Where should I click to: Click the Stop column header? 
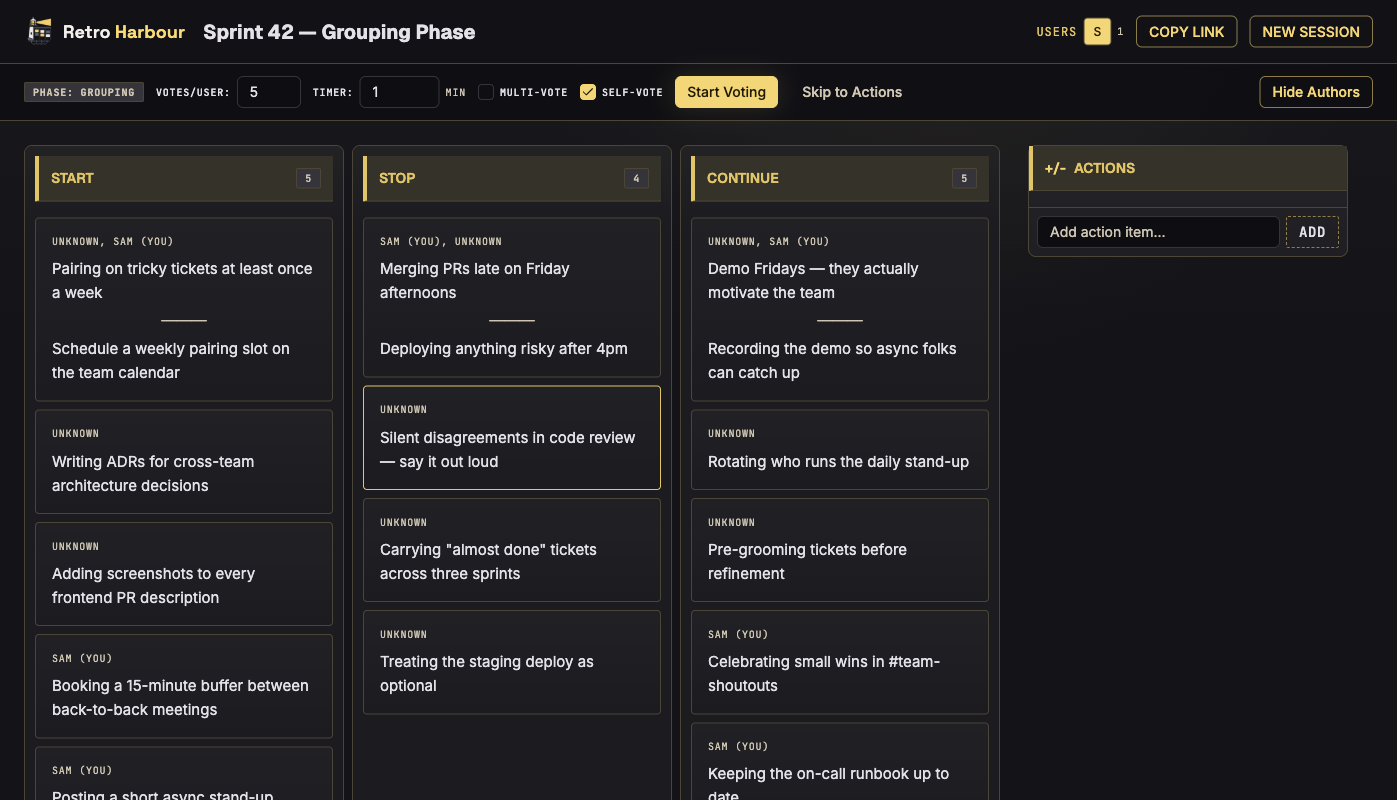pos(512,178)
